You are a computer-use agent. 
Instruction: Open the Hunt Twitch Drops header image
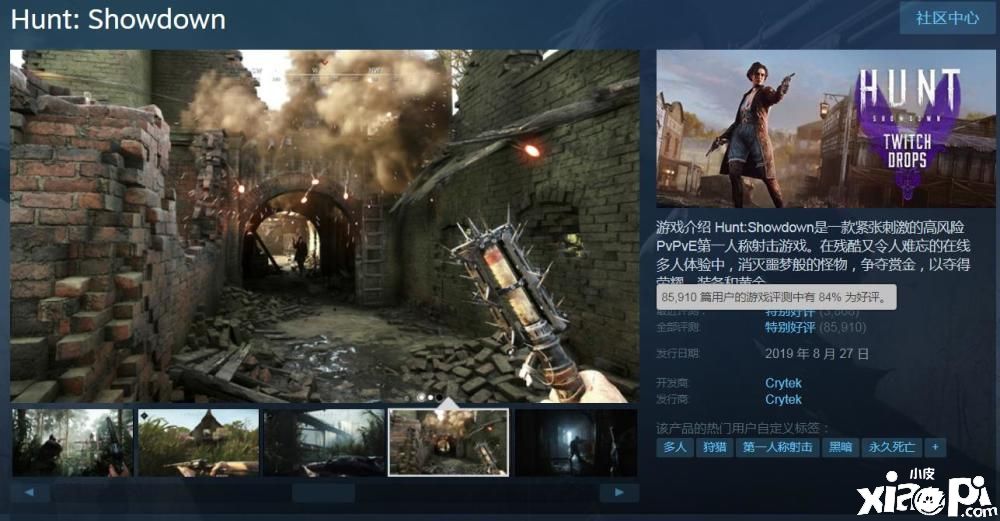(826, 129)
